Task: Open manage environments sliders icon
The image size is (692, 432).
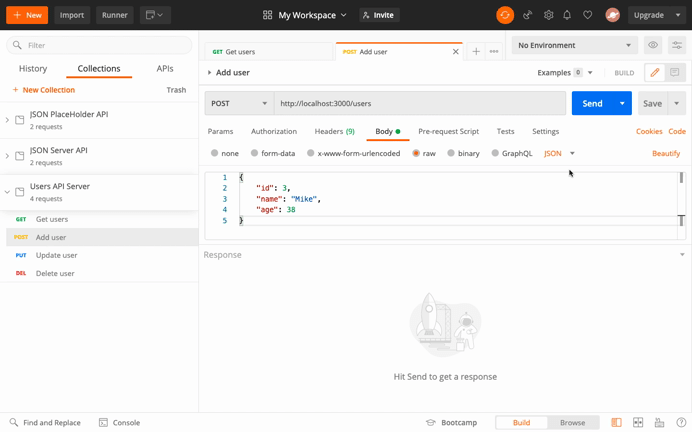Action: (x=677, y=45)
